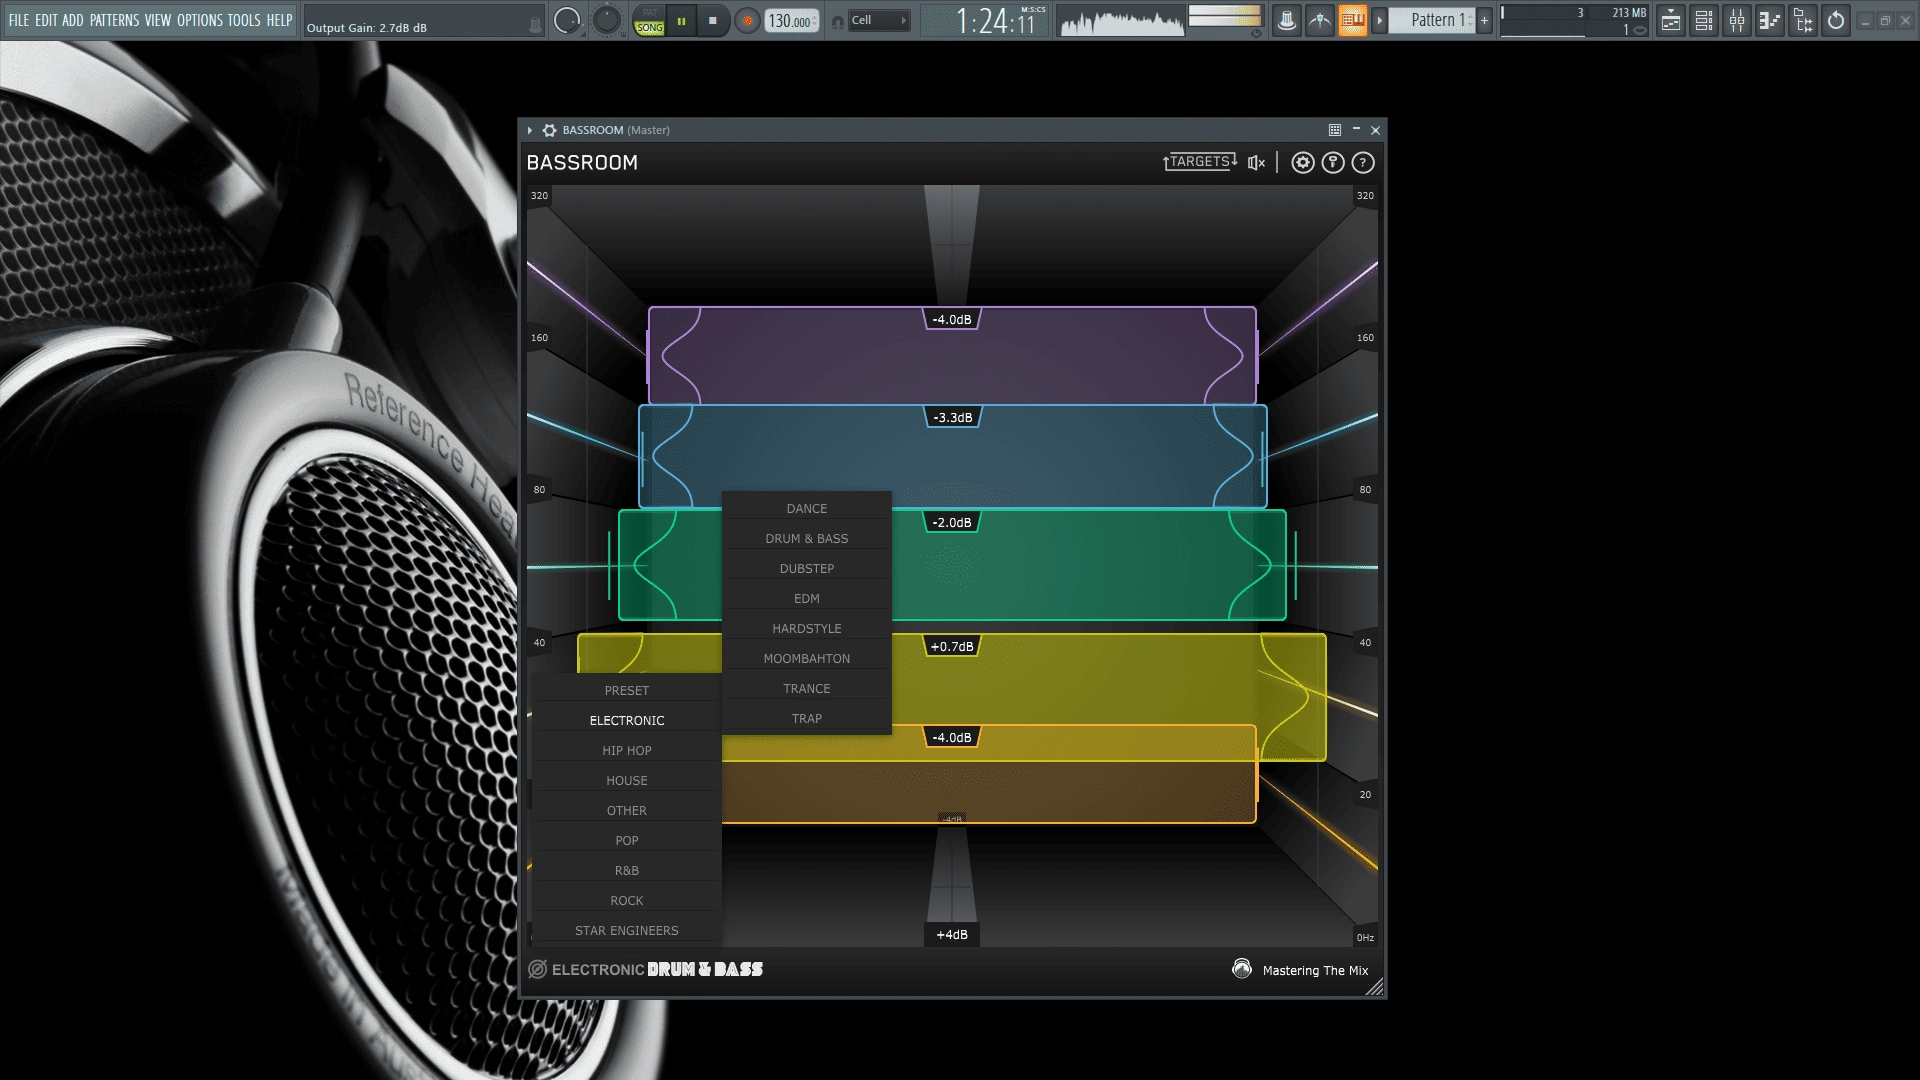Open the HOUSE preset category
The width and height of the screenshot is (1920, 1080).
pyautogui.click(x=627, y=781)
